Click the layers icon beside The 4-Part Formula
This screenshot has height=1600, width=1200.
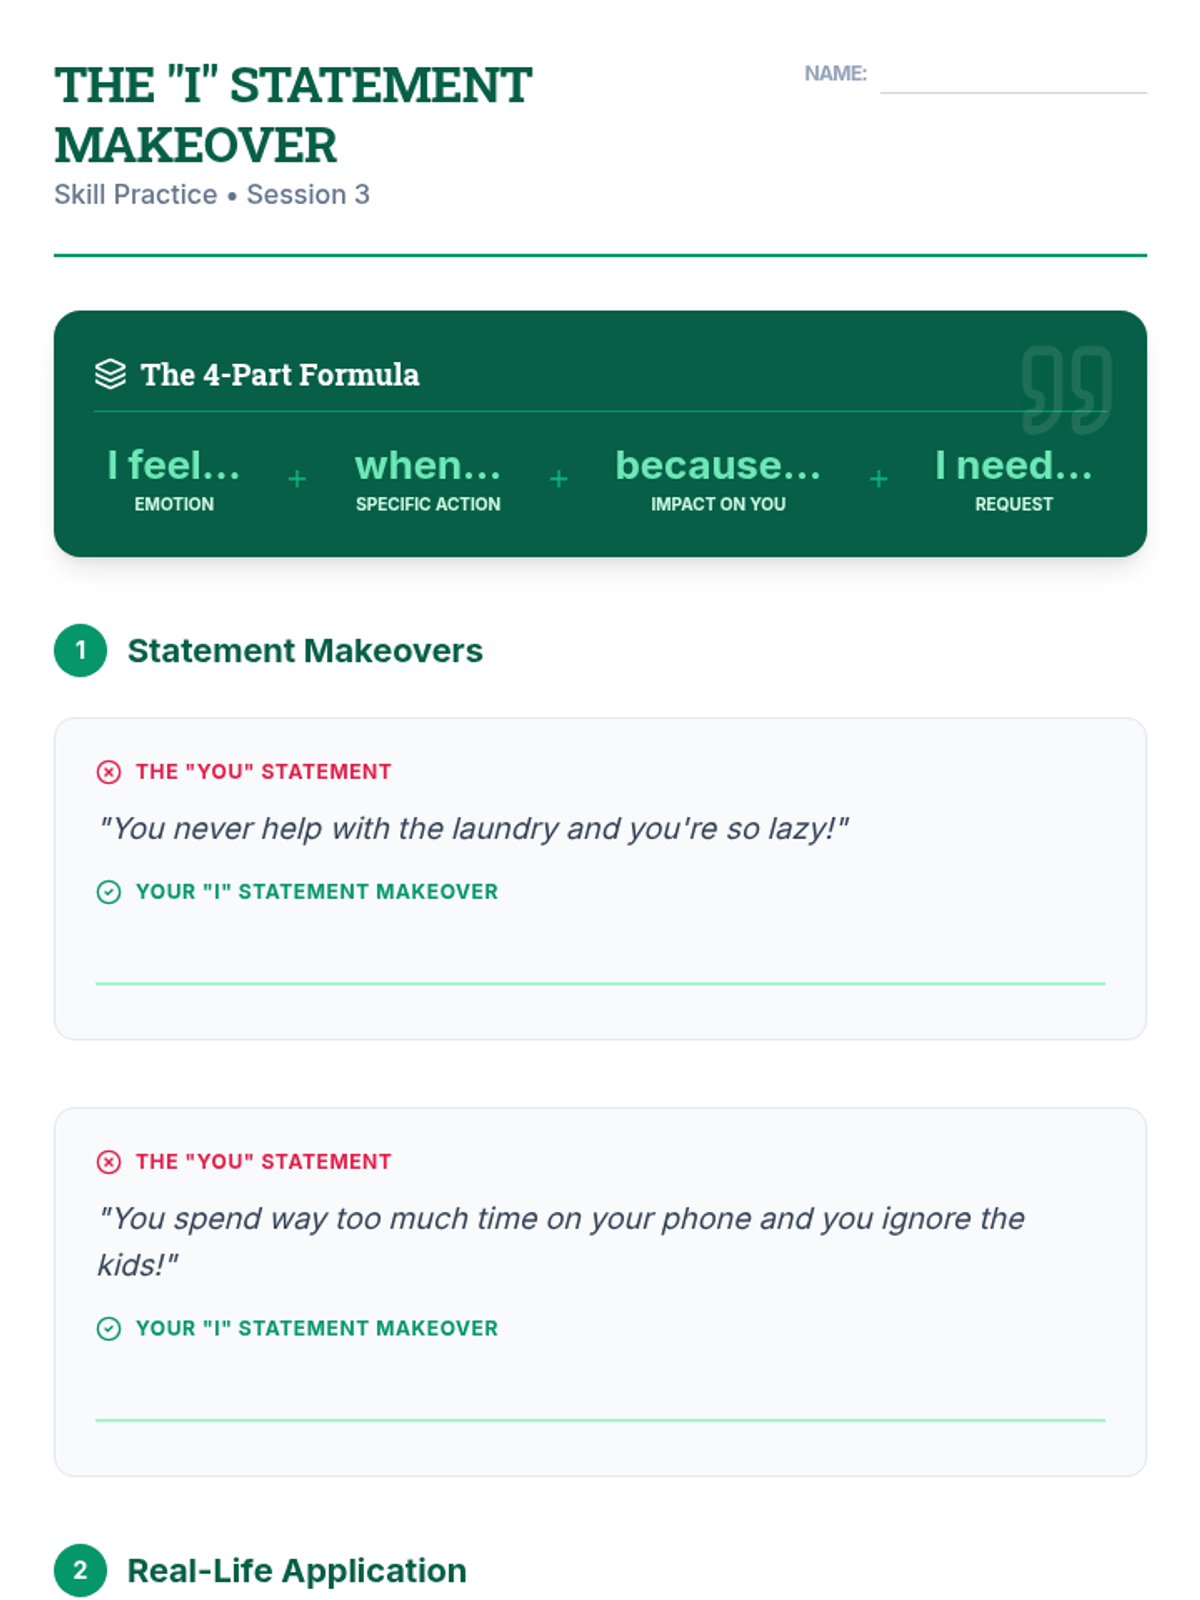click(x=110, y=374)
